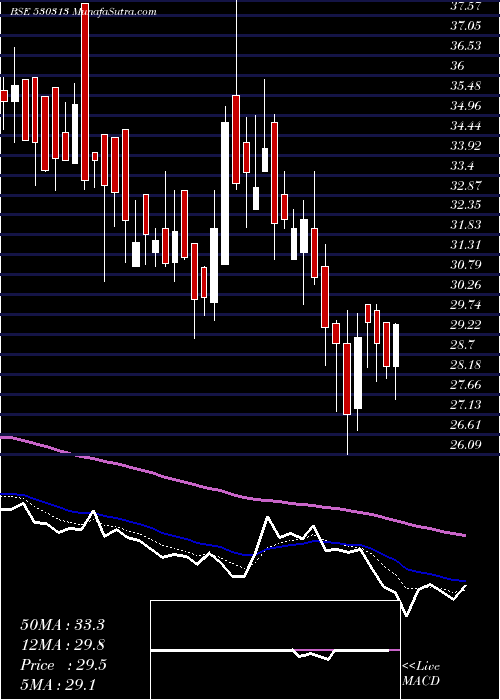This screenshot has height=700, width=500.
Task: Click the Price : 29.5 readout
Action: click(x=63, y=665)
